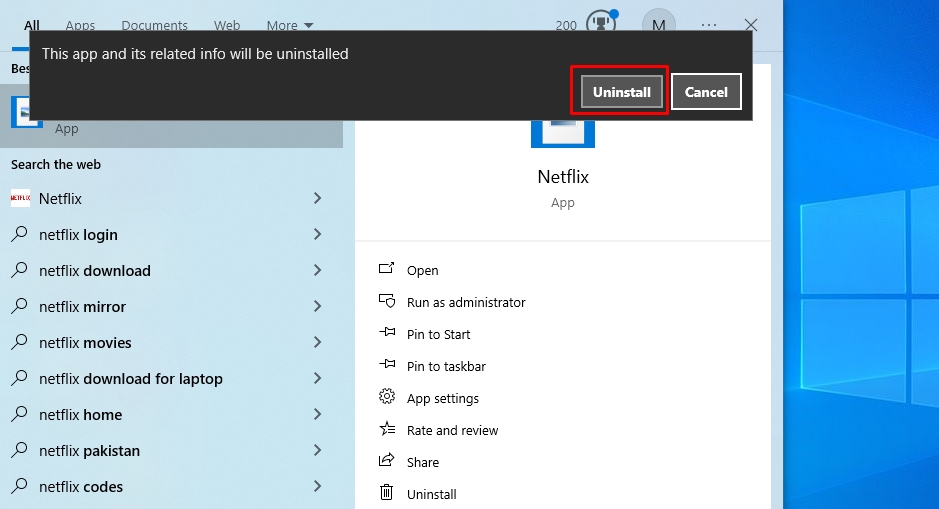The image size is (939, 509).
Task: Click the Rate and review star icon
Action: coord(387,428)
